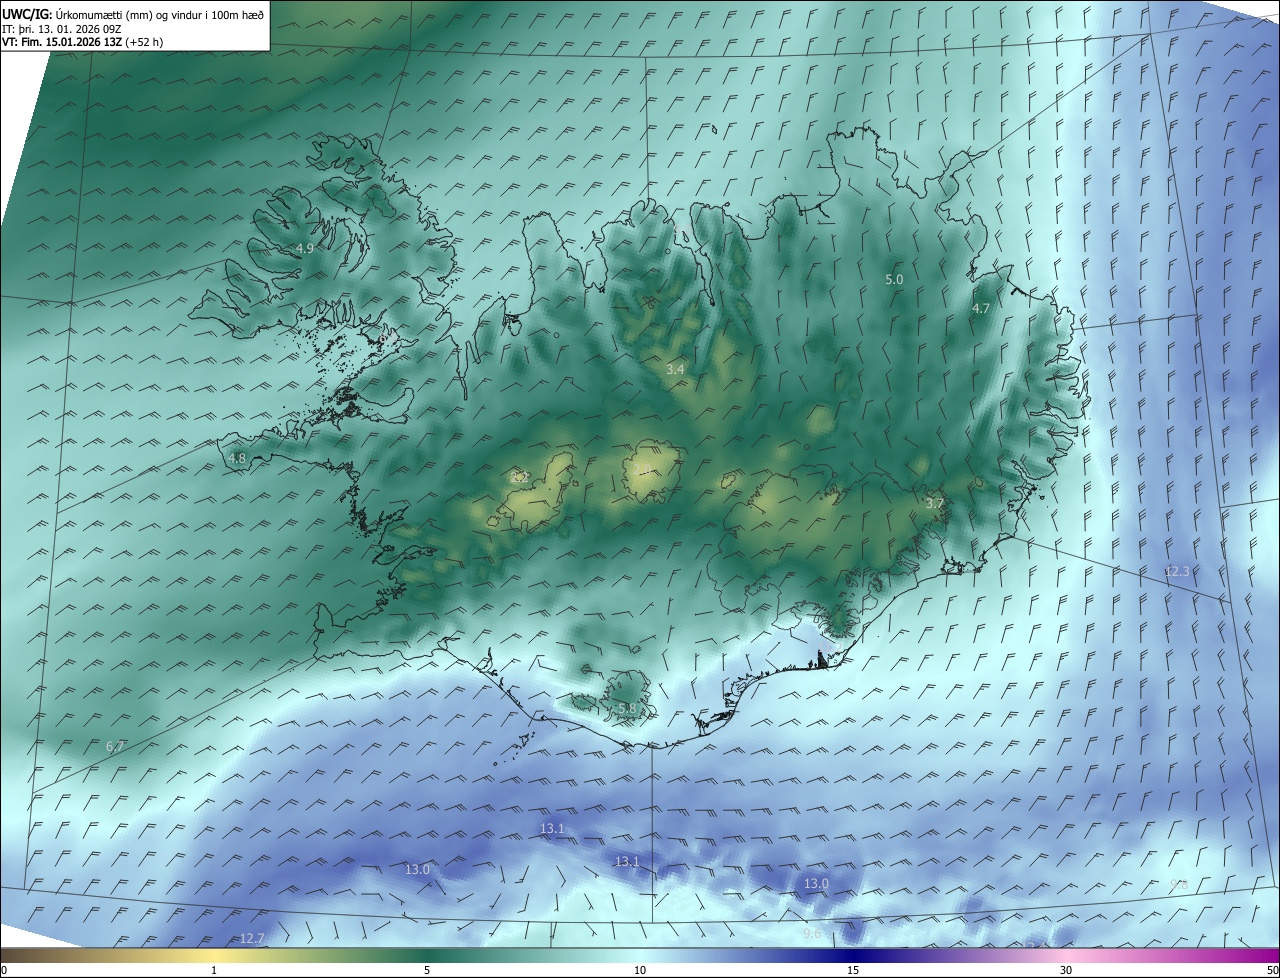Click the 5.8 value on the map
This screenshot has height=978, width=1280.
[x=627, y=709]
